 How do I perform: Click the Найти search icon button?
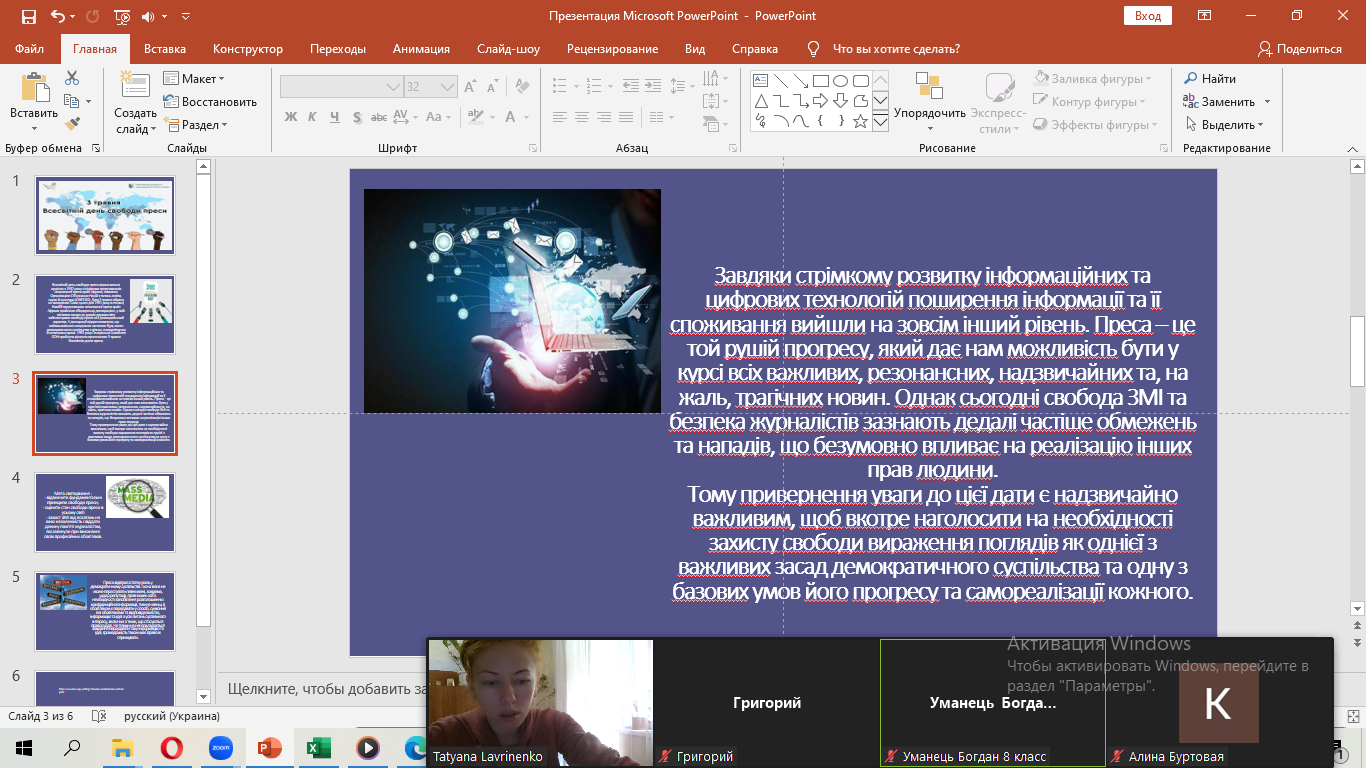coord(1211,78)
